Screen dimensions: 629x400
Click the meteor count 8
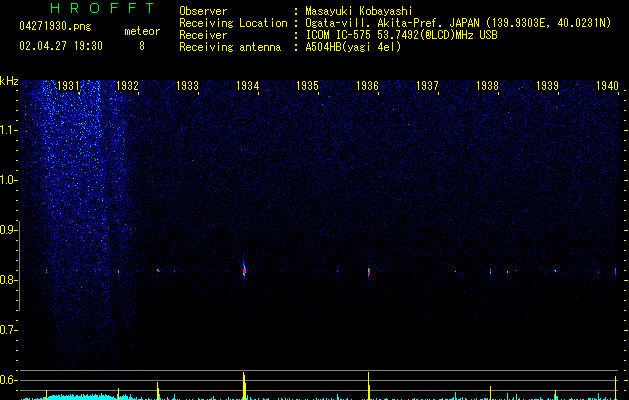tap(142, 46)
